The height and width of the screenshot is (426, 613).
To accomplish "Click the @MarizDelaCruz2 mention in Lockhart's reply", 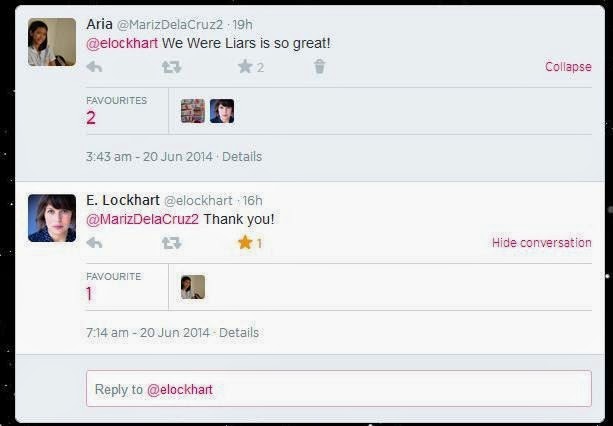I will click(x=142, y=219).
